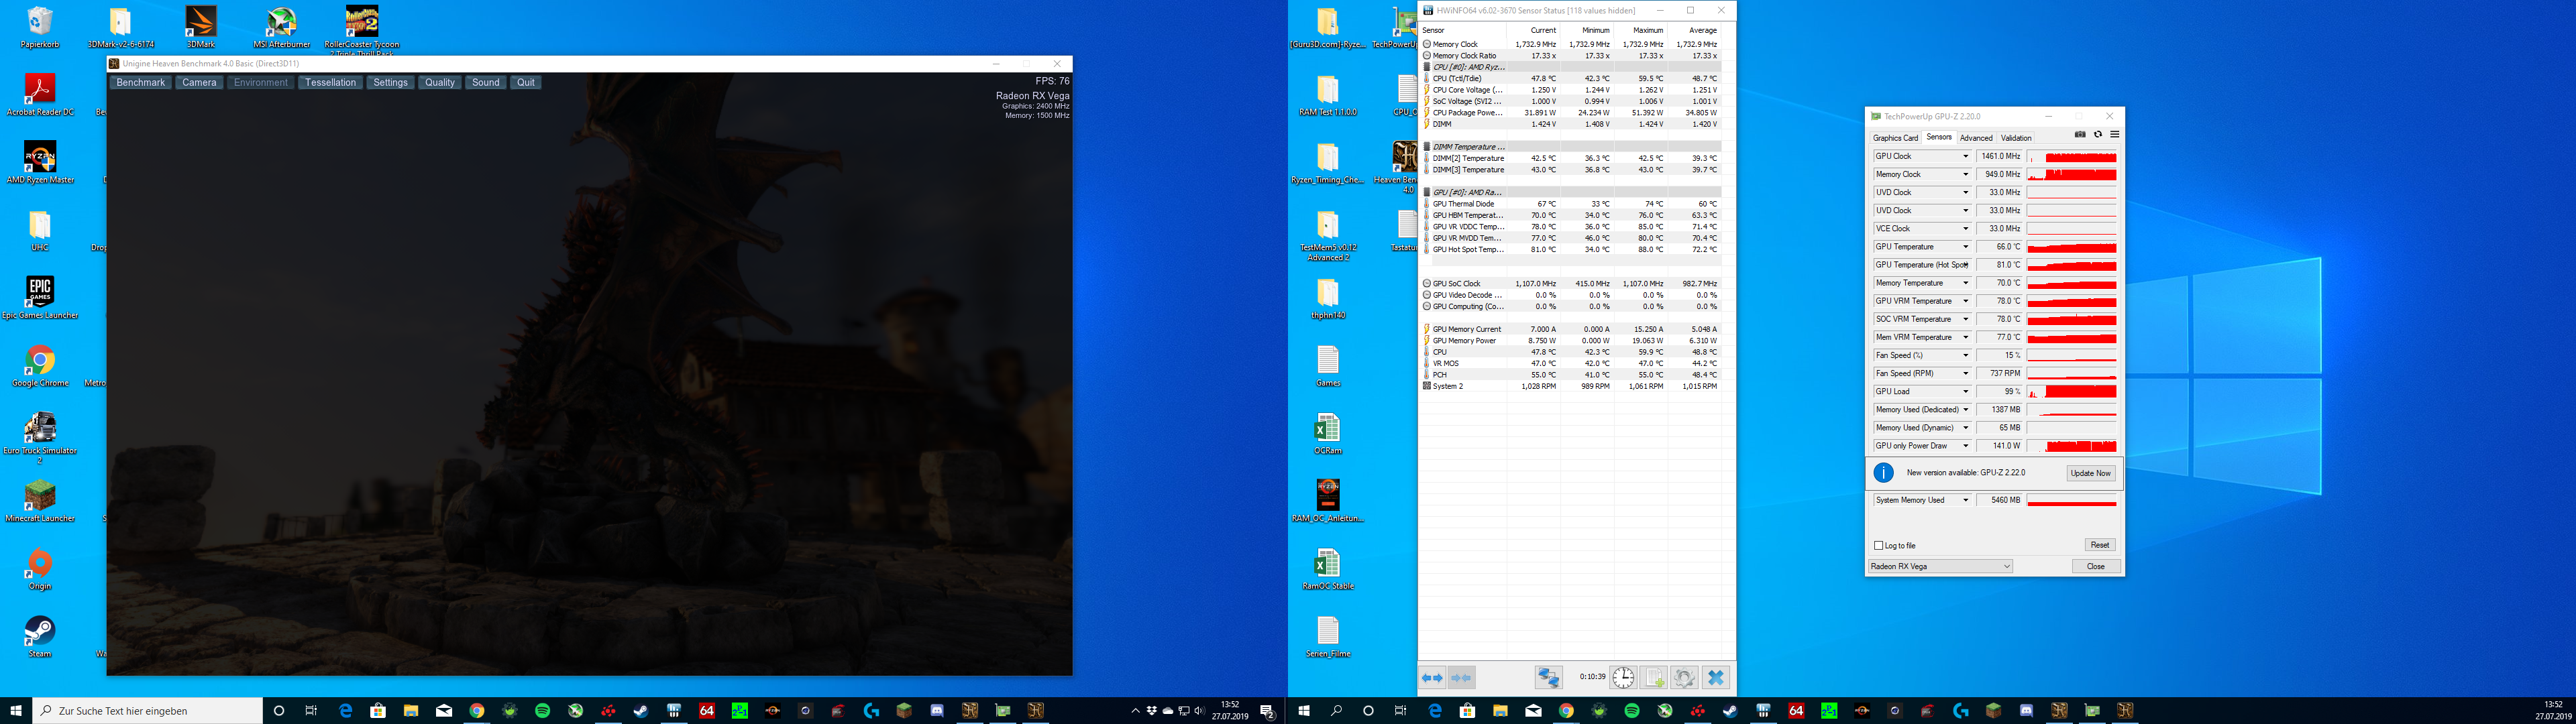Open the GPU-Z hamburger menu
Viewport: 2576px width, 724px height.
click(x=2114, y=135)
